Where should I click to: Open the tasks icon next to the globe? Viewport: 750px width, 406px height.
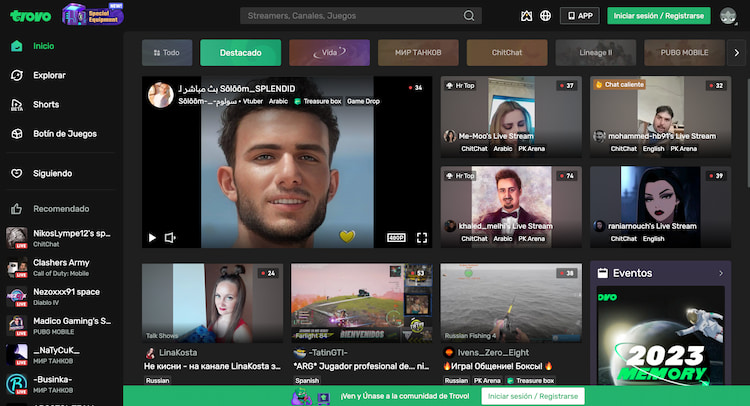coord(526,16)
